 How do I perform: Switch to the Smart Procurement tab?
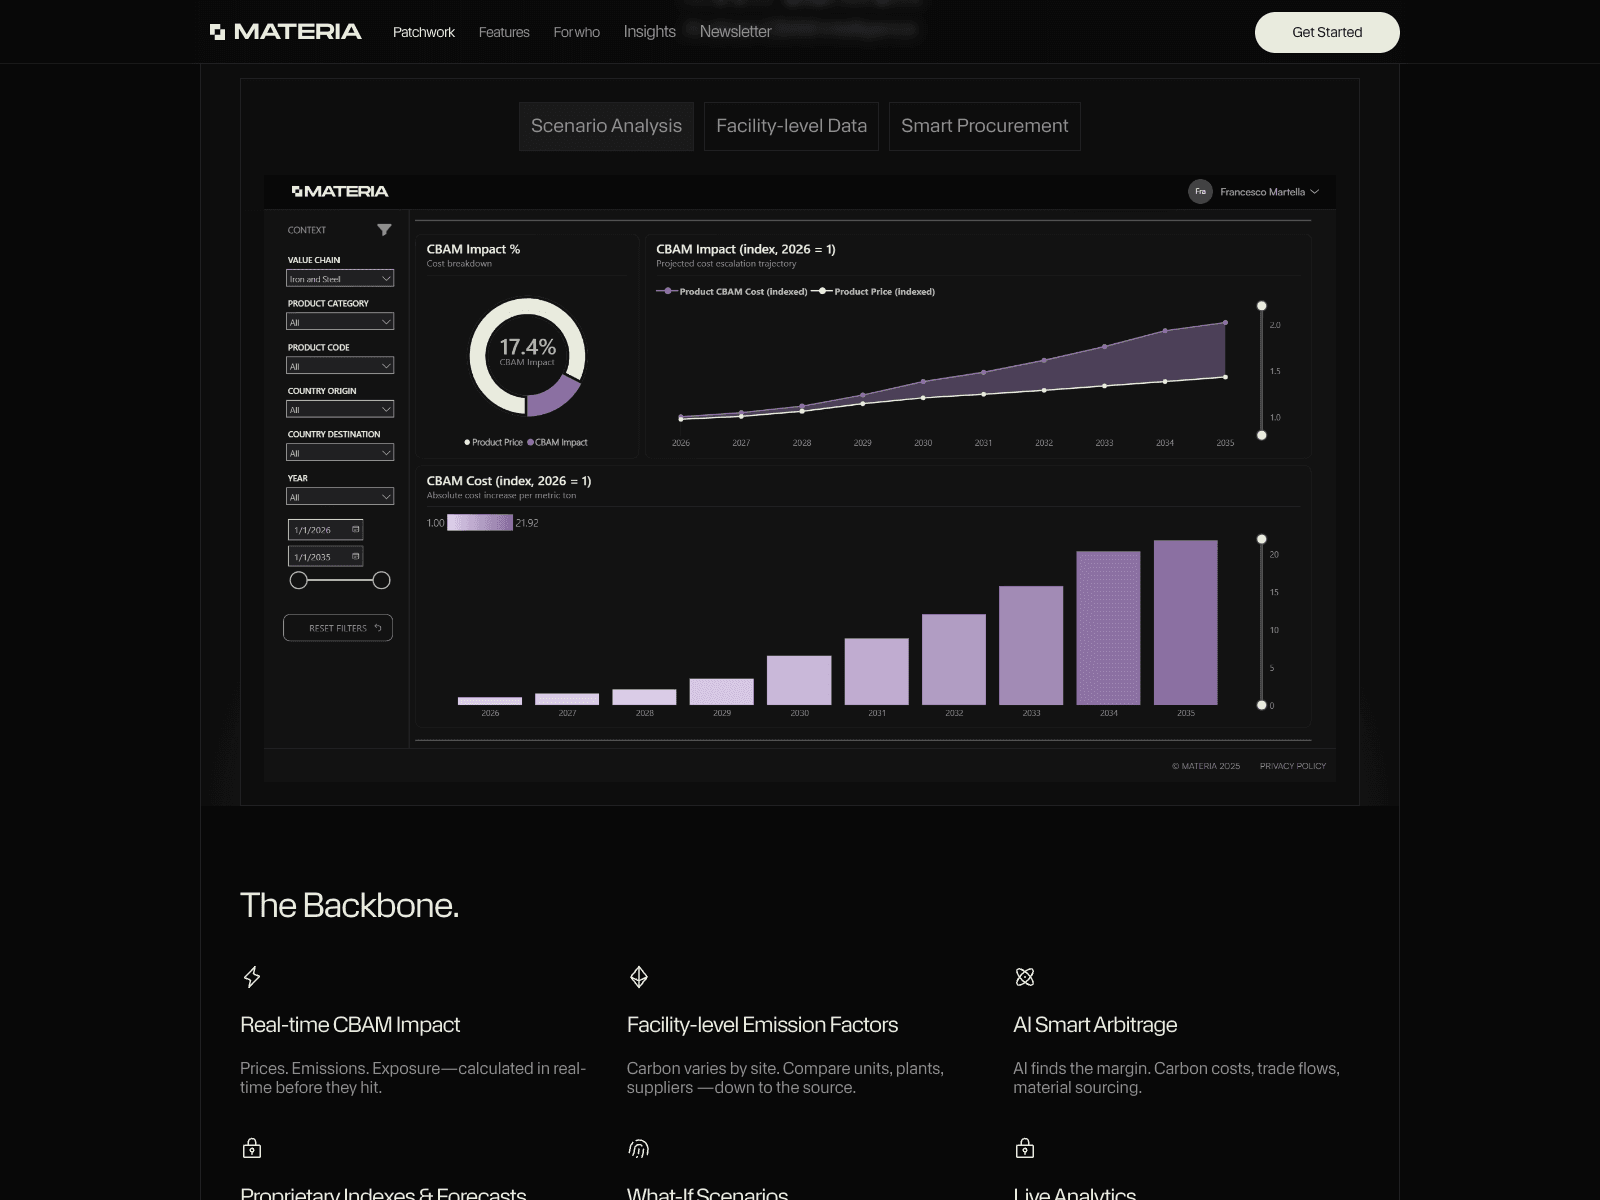985,126
